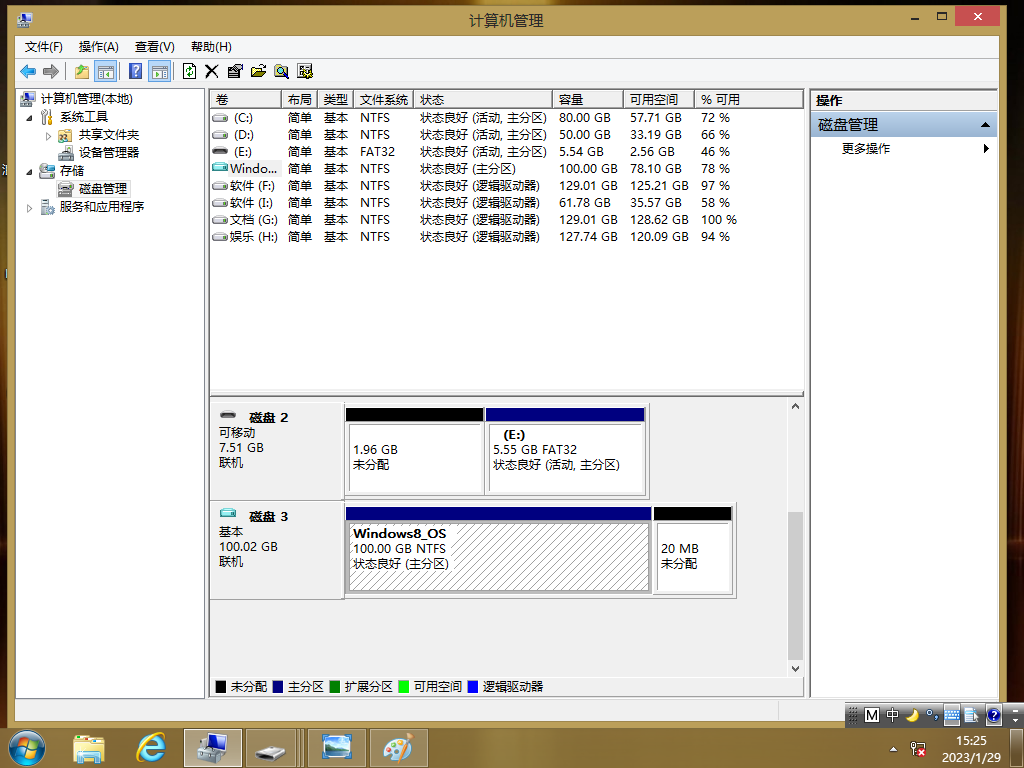Click the Open folder toolbar icon
1024x768 pixels.
[259, 71]
